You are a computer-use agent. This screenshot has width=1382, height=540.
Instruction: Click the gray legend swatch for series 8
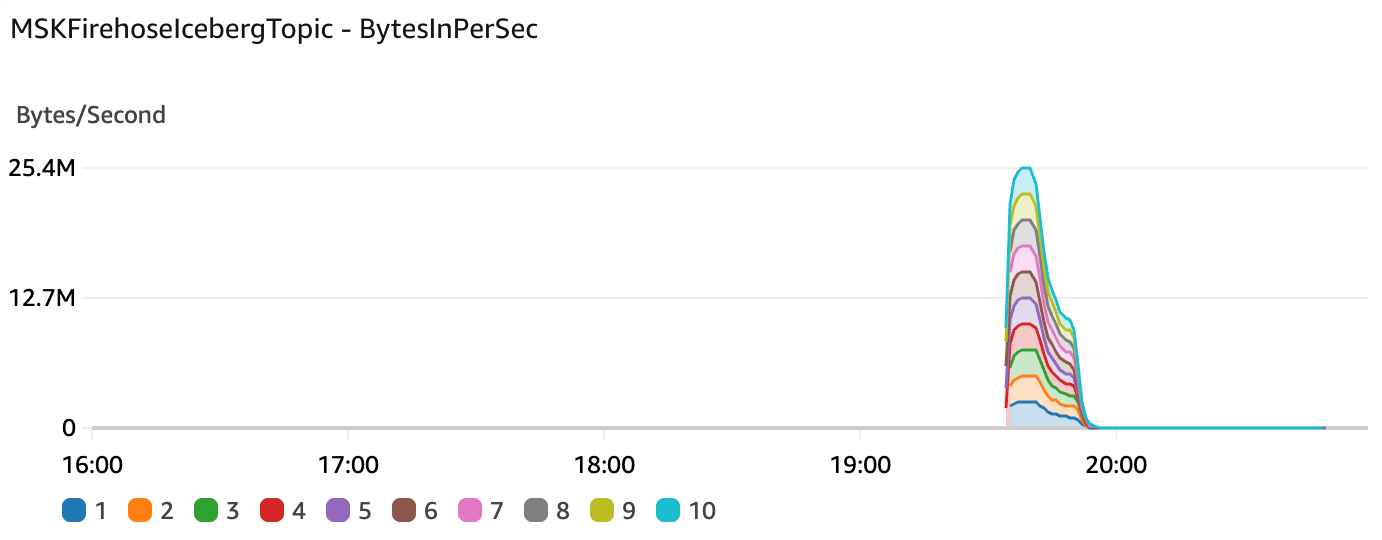(535, 511)
